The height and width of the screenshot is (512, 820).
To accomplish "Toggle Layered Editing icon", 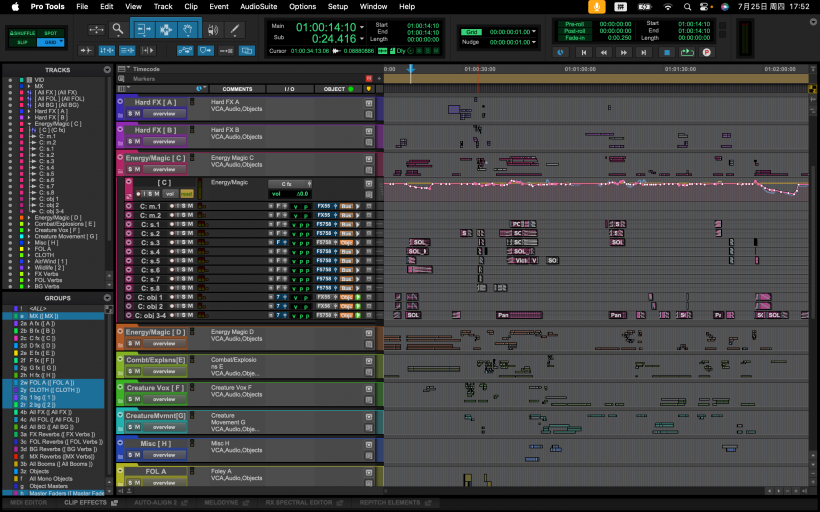I will point(246,50).
